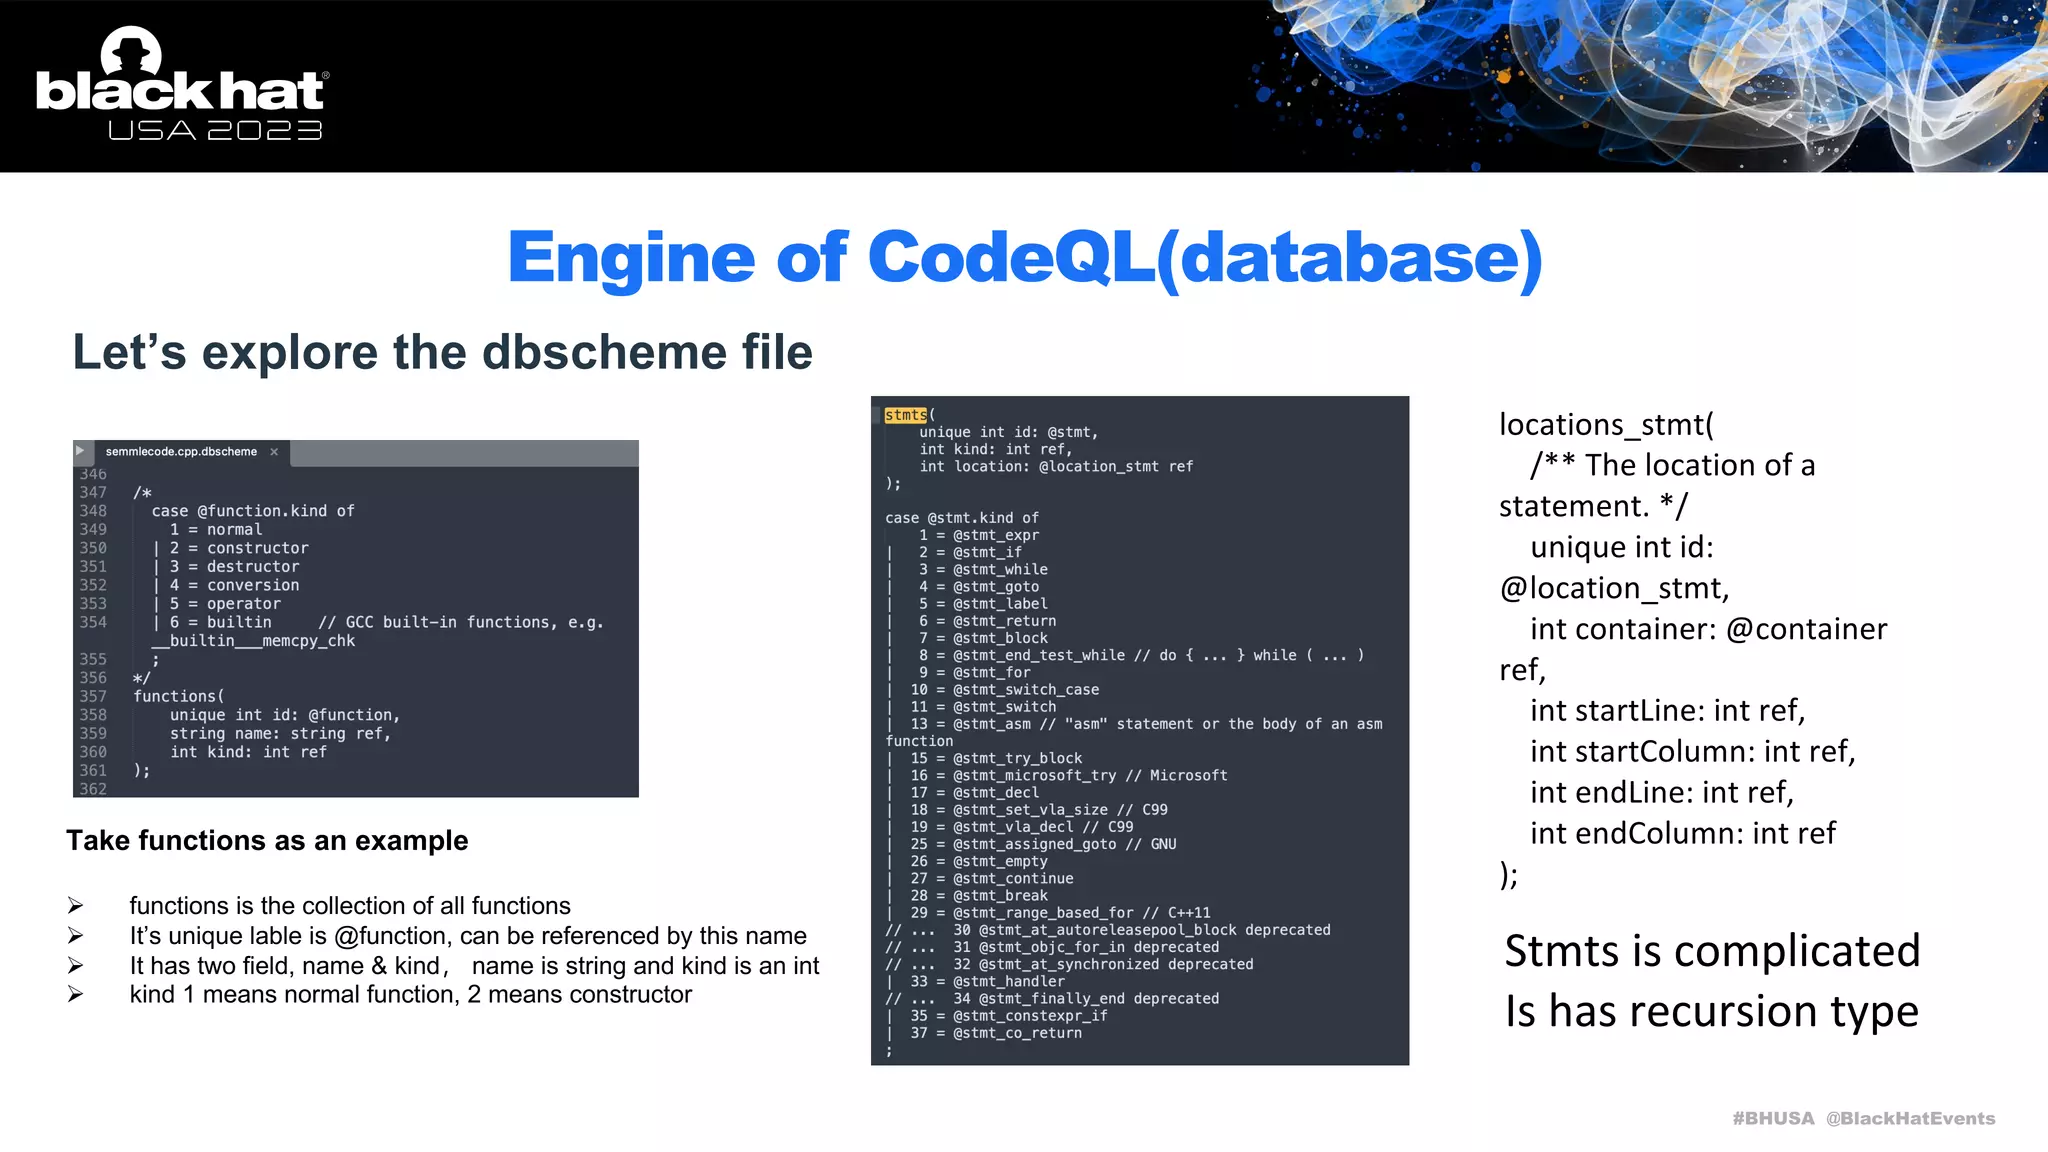The width and height of the screenshot is (2048, 1152).
Task: Click line number 361 in the gutter
Action: 93,771
